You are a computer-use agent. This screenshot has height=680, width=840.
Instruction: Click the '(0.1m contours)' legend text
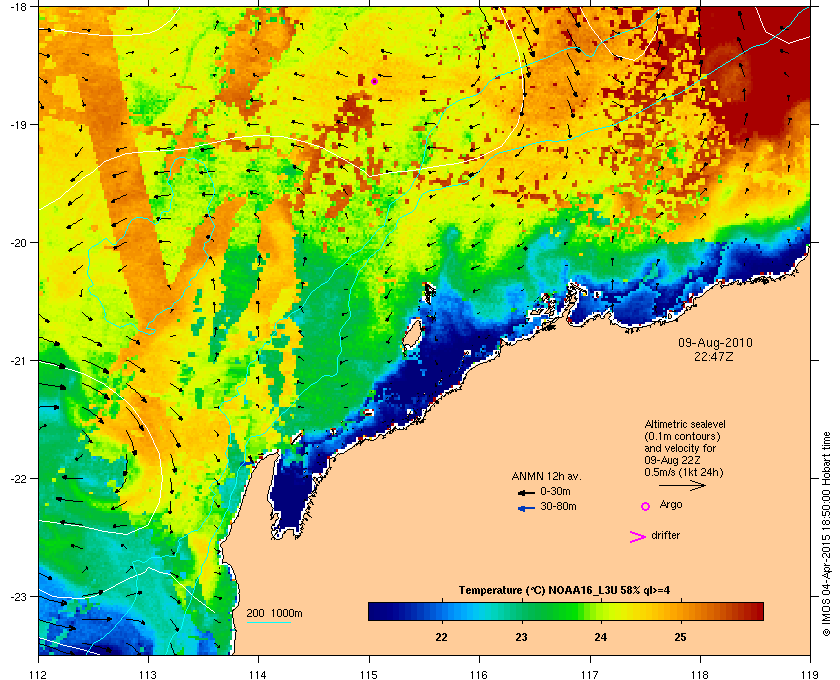tap(682, 436)
